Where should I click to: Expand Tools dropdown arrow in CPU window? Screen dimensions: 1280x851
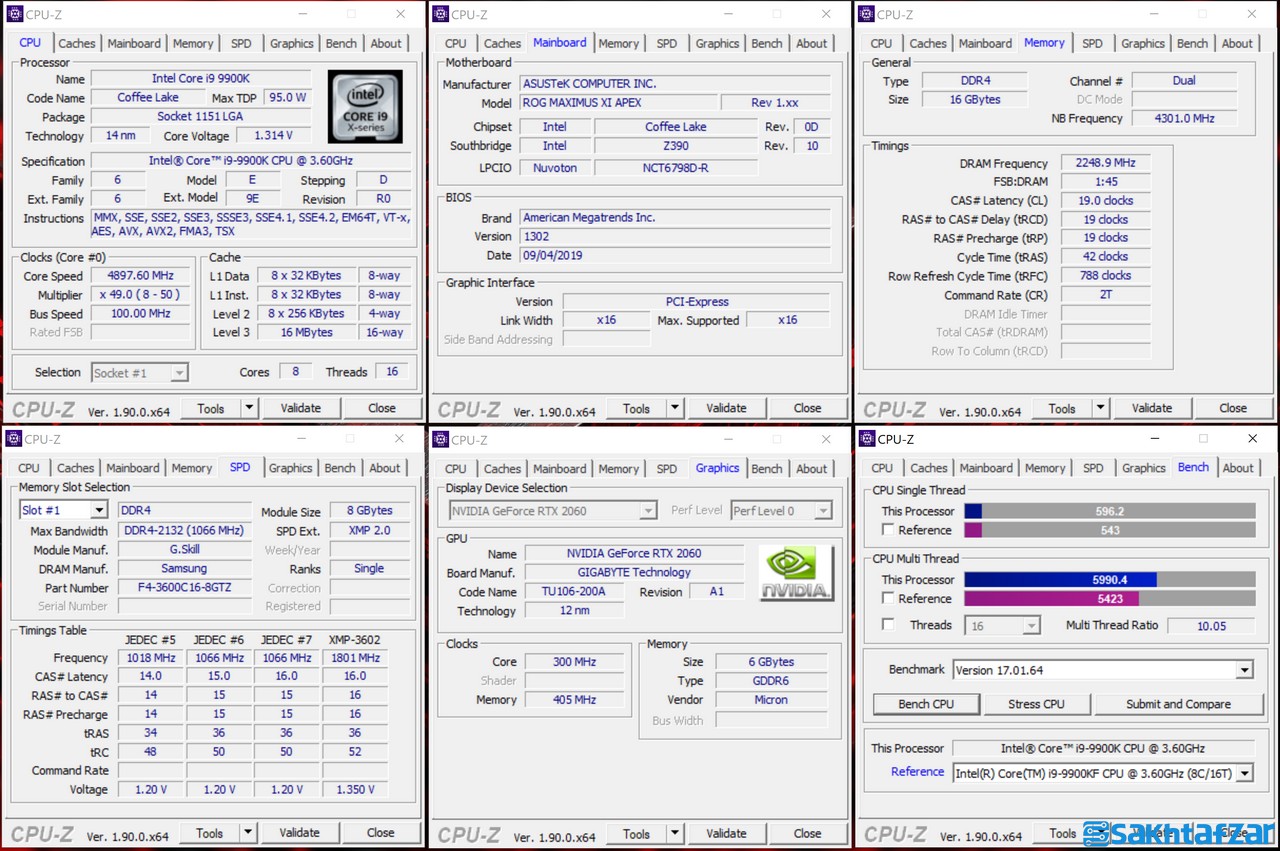pos(249,408)
